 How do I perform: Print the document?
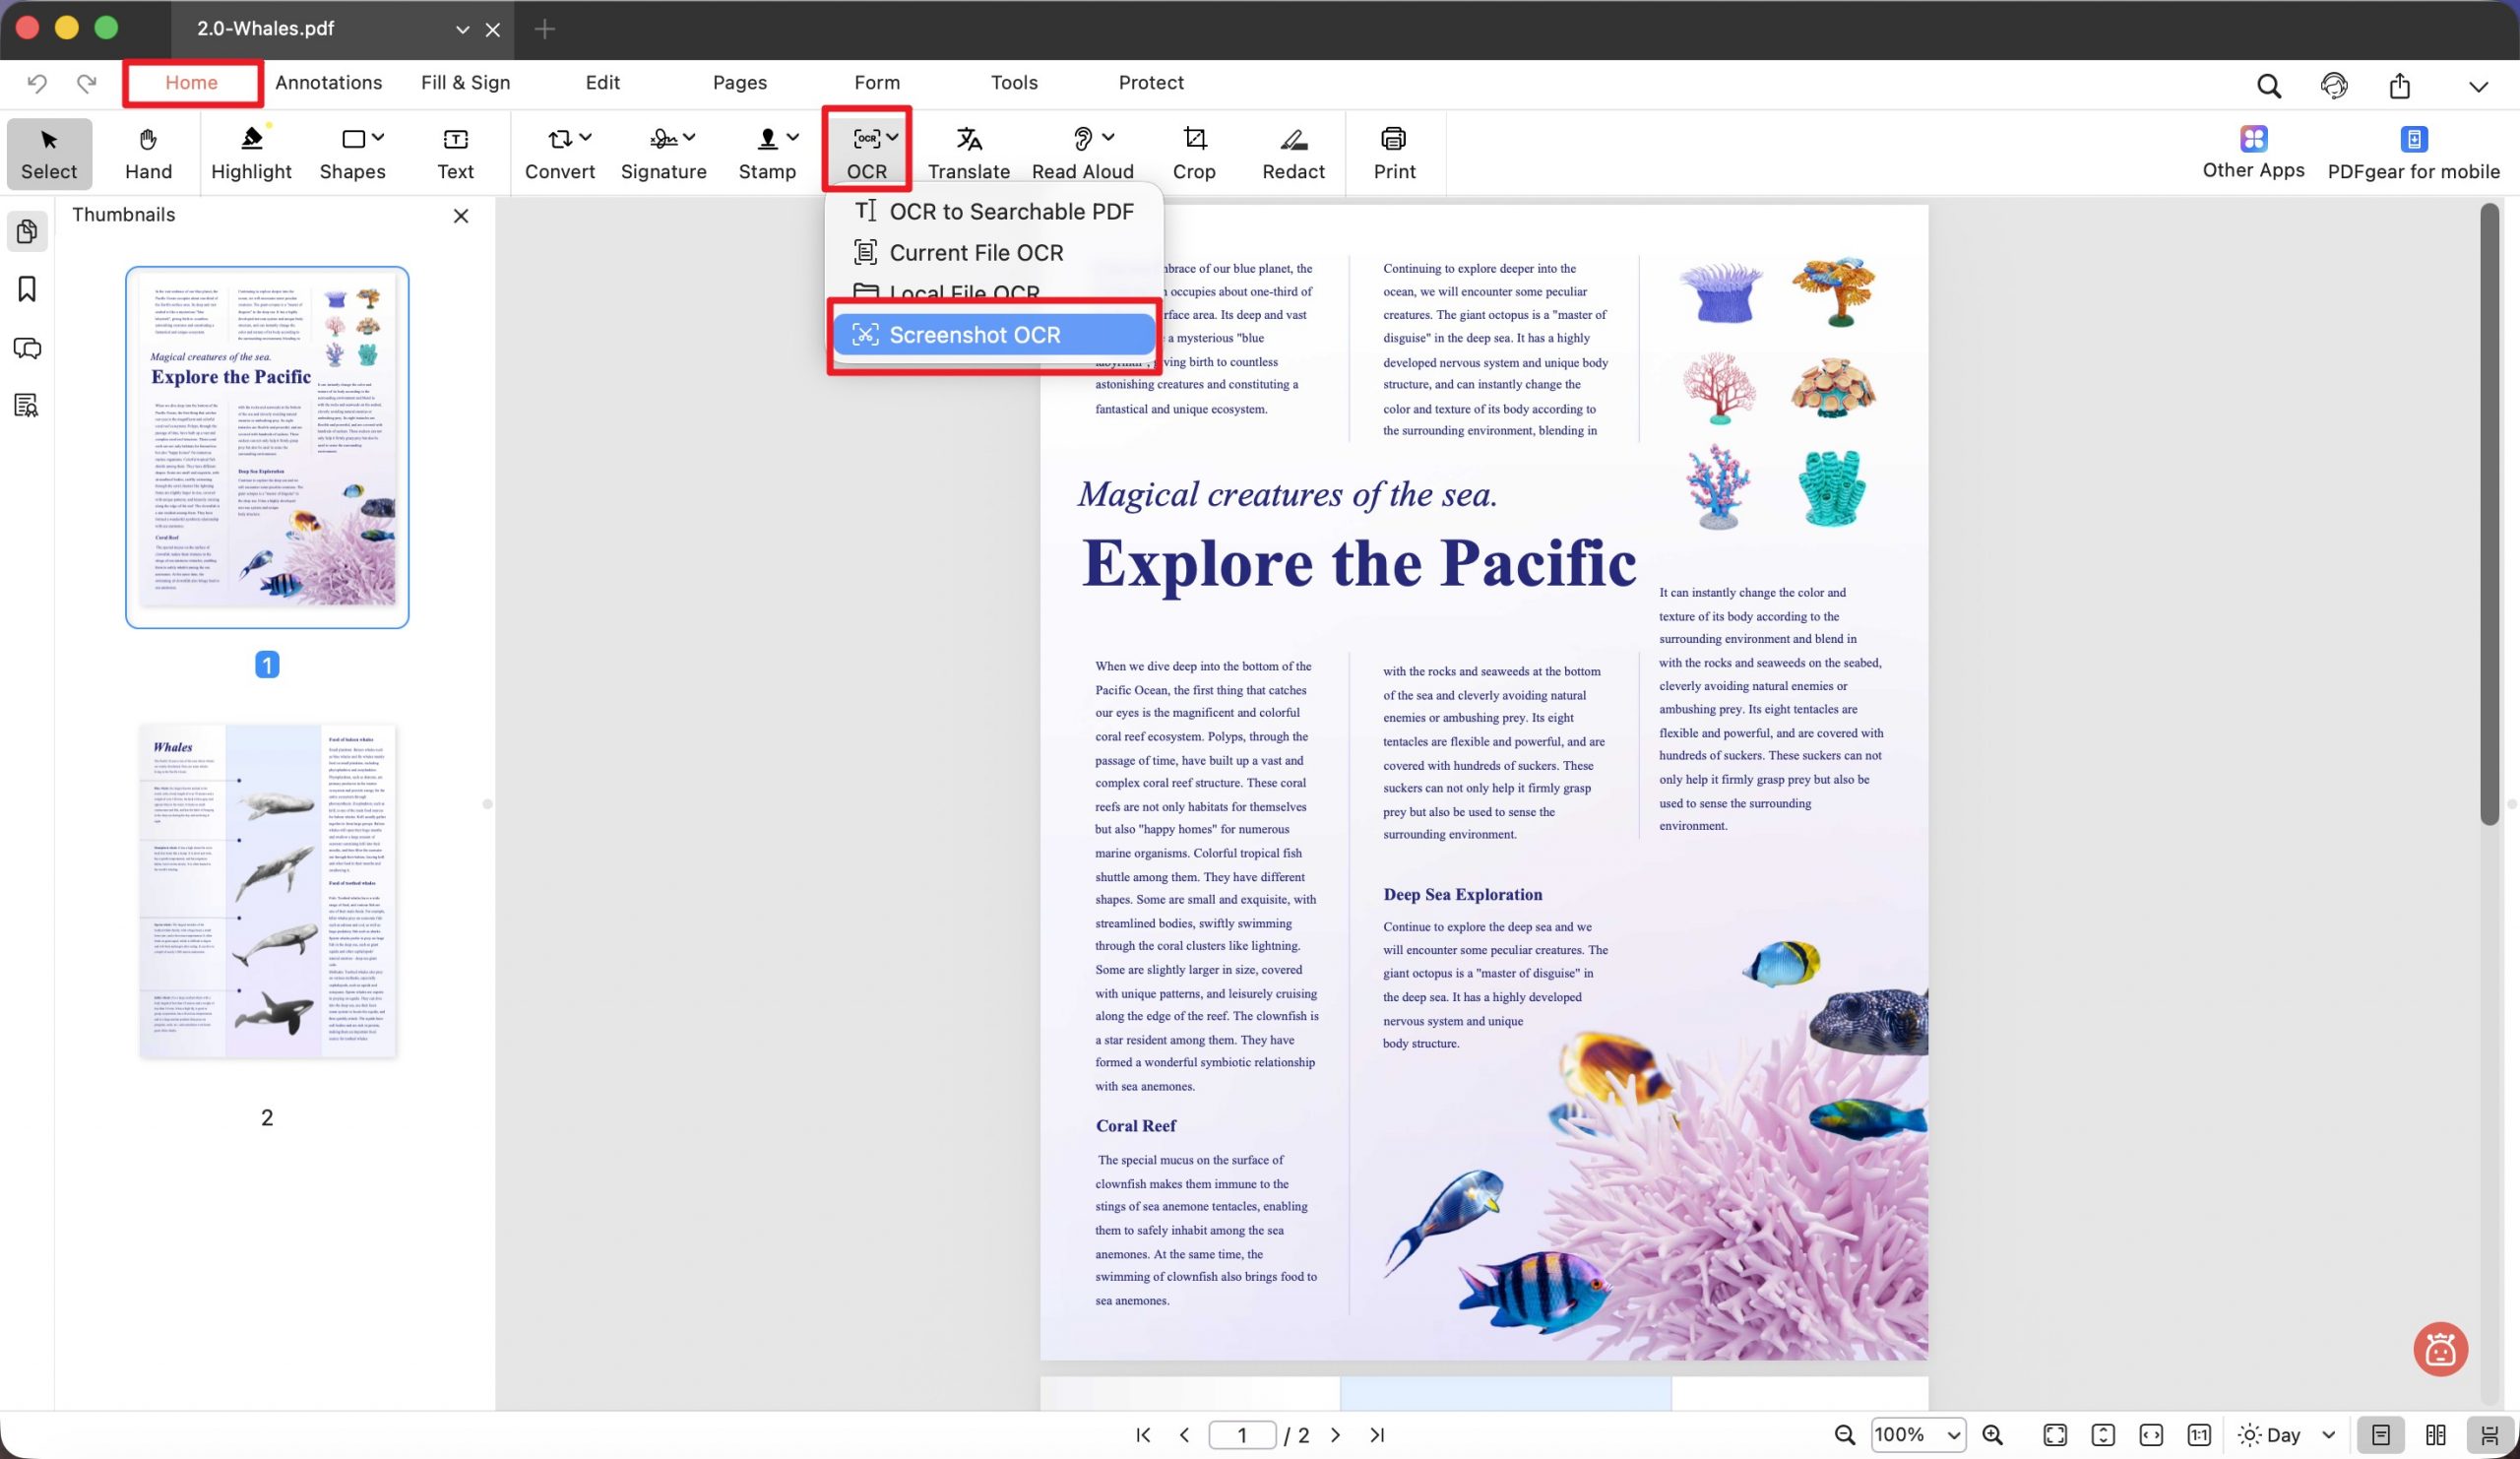pos(1394,154)
